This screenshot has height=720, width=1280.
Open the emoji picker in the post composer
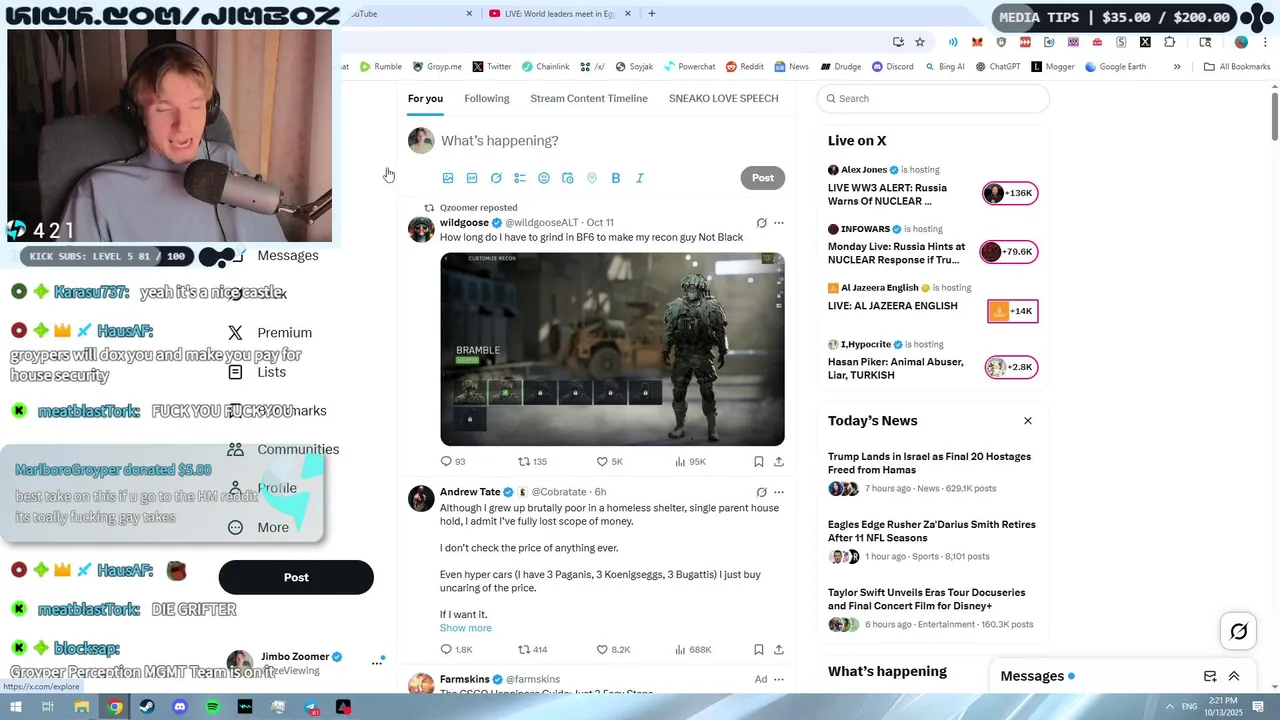[544, 178]
